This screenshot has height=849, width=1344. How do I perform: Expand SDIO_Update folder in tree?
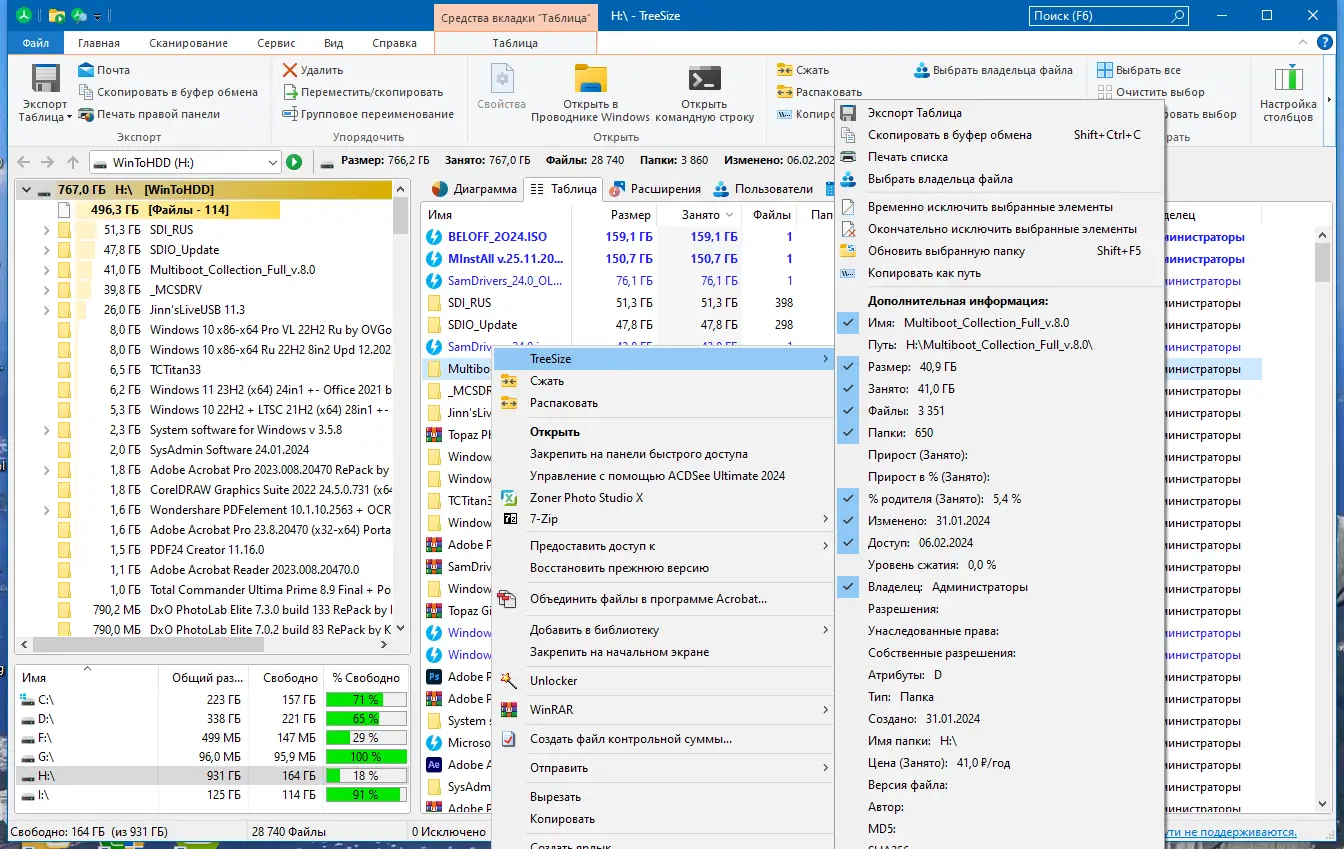[47, 250]
